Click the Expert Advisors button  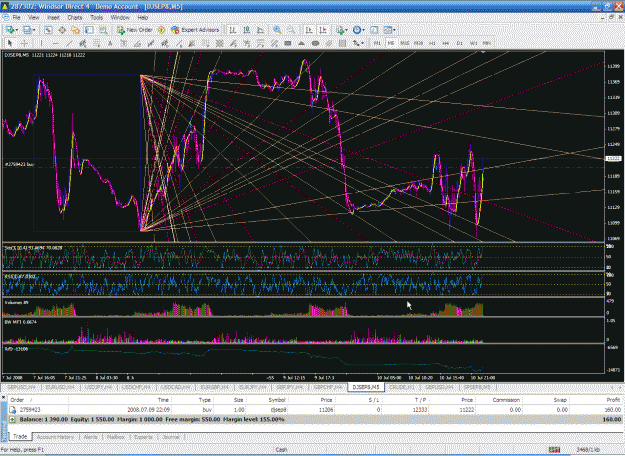pyautogui.click(x=195, y=30)
